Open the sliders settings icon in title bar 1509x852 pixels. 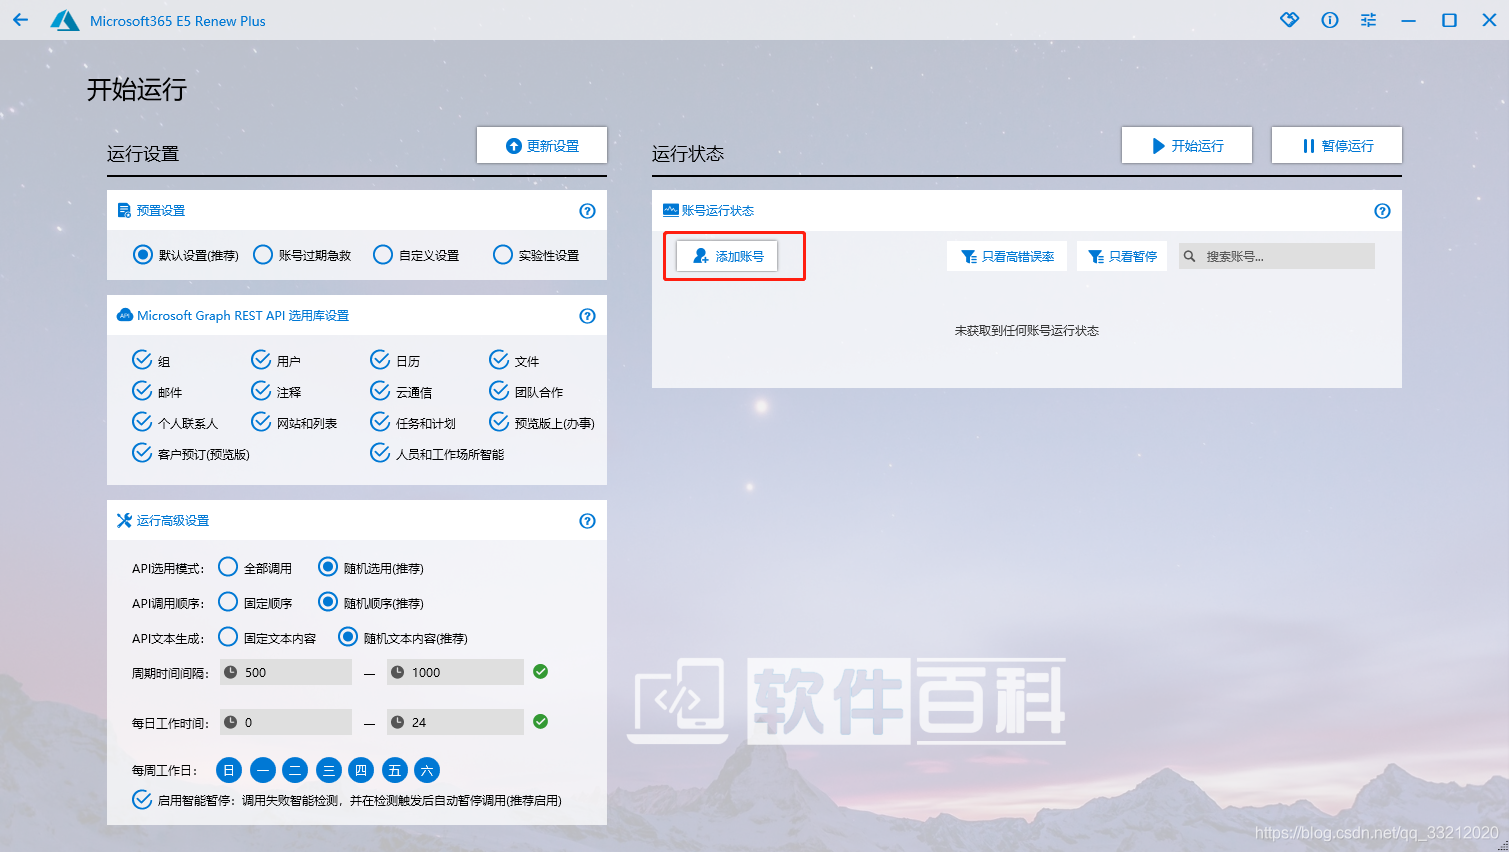pos(1368,20)
